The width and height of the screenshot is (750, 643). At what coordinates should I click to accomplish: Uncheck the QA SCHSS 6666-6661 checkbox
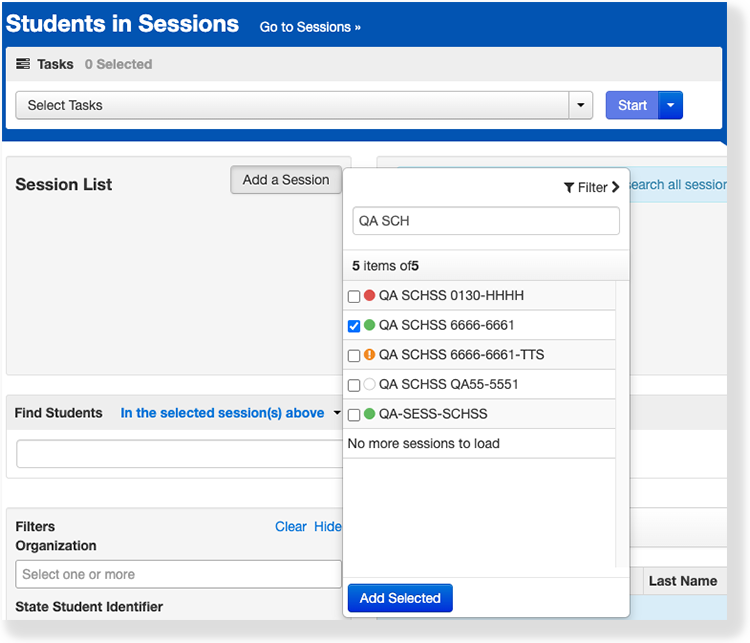coord(353,326)
